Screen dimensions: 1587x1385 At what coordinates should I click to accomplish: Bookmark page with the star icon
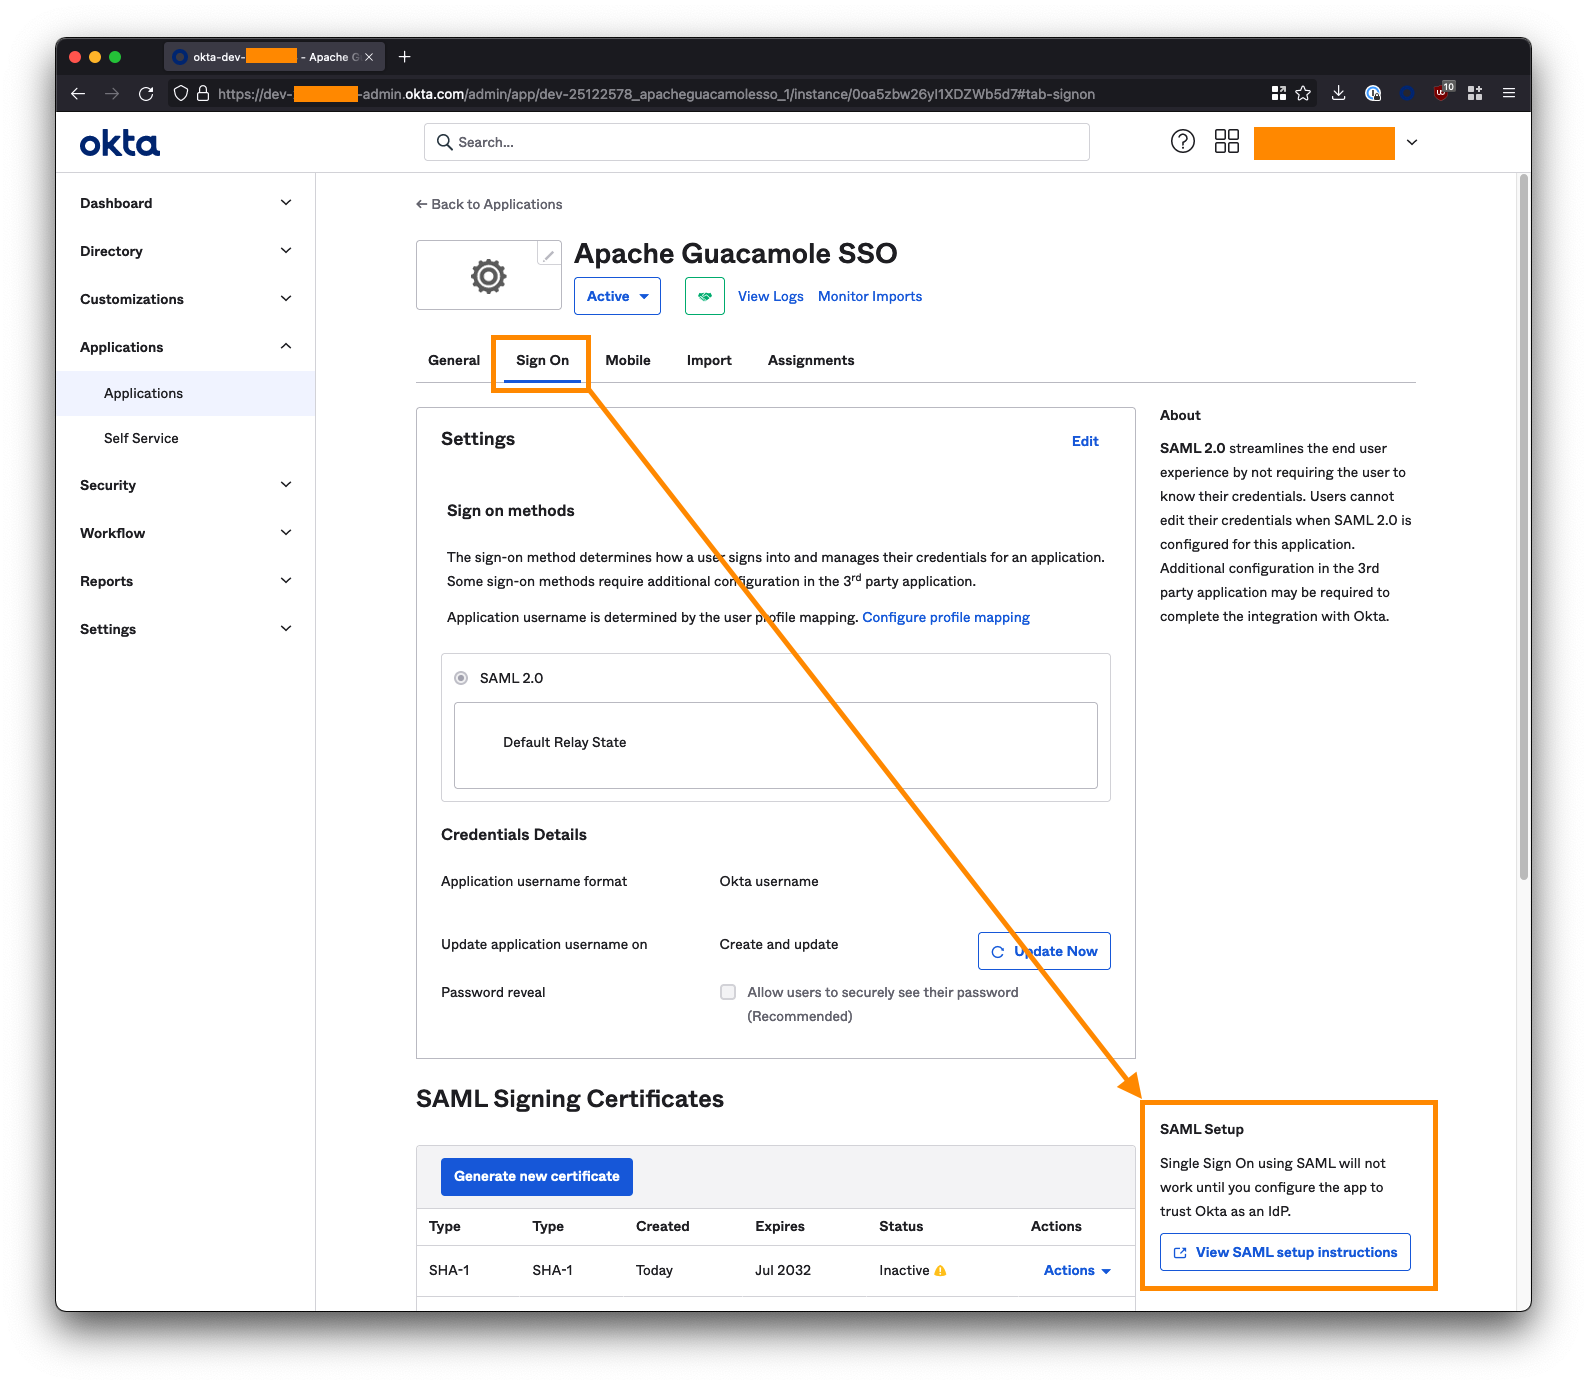pyautogui.click(x=1303, y=94)
